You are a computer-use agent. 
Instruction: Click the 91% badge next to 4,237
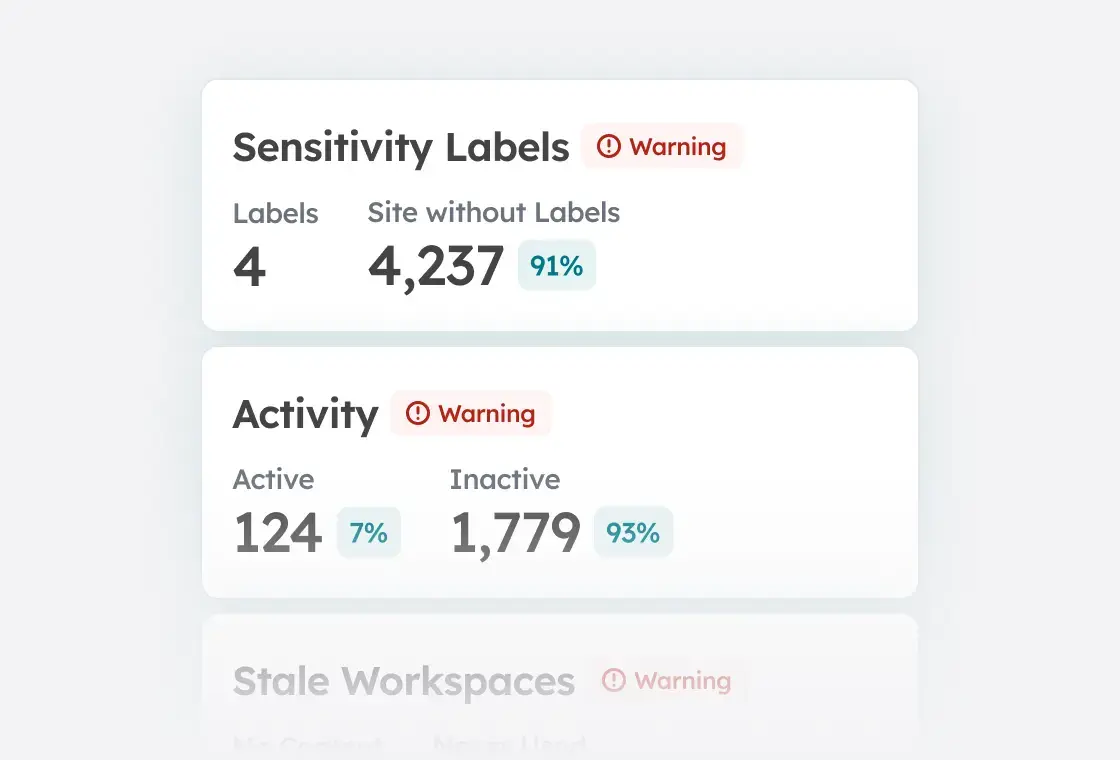(x=557, y=265)
